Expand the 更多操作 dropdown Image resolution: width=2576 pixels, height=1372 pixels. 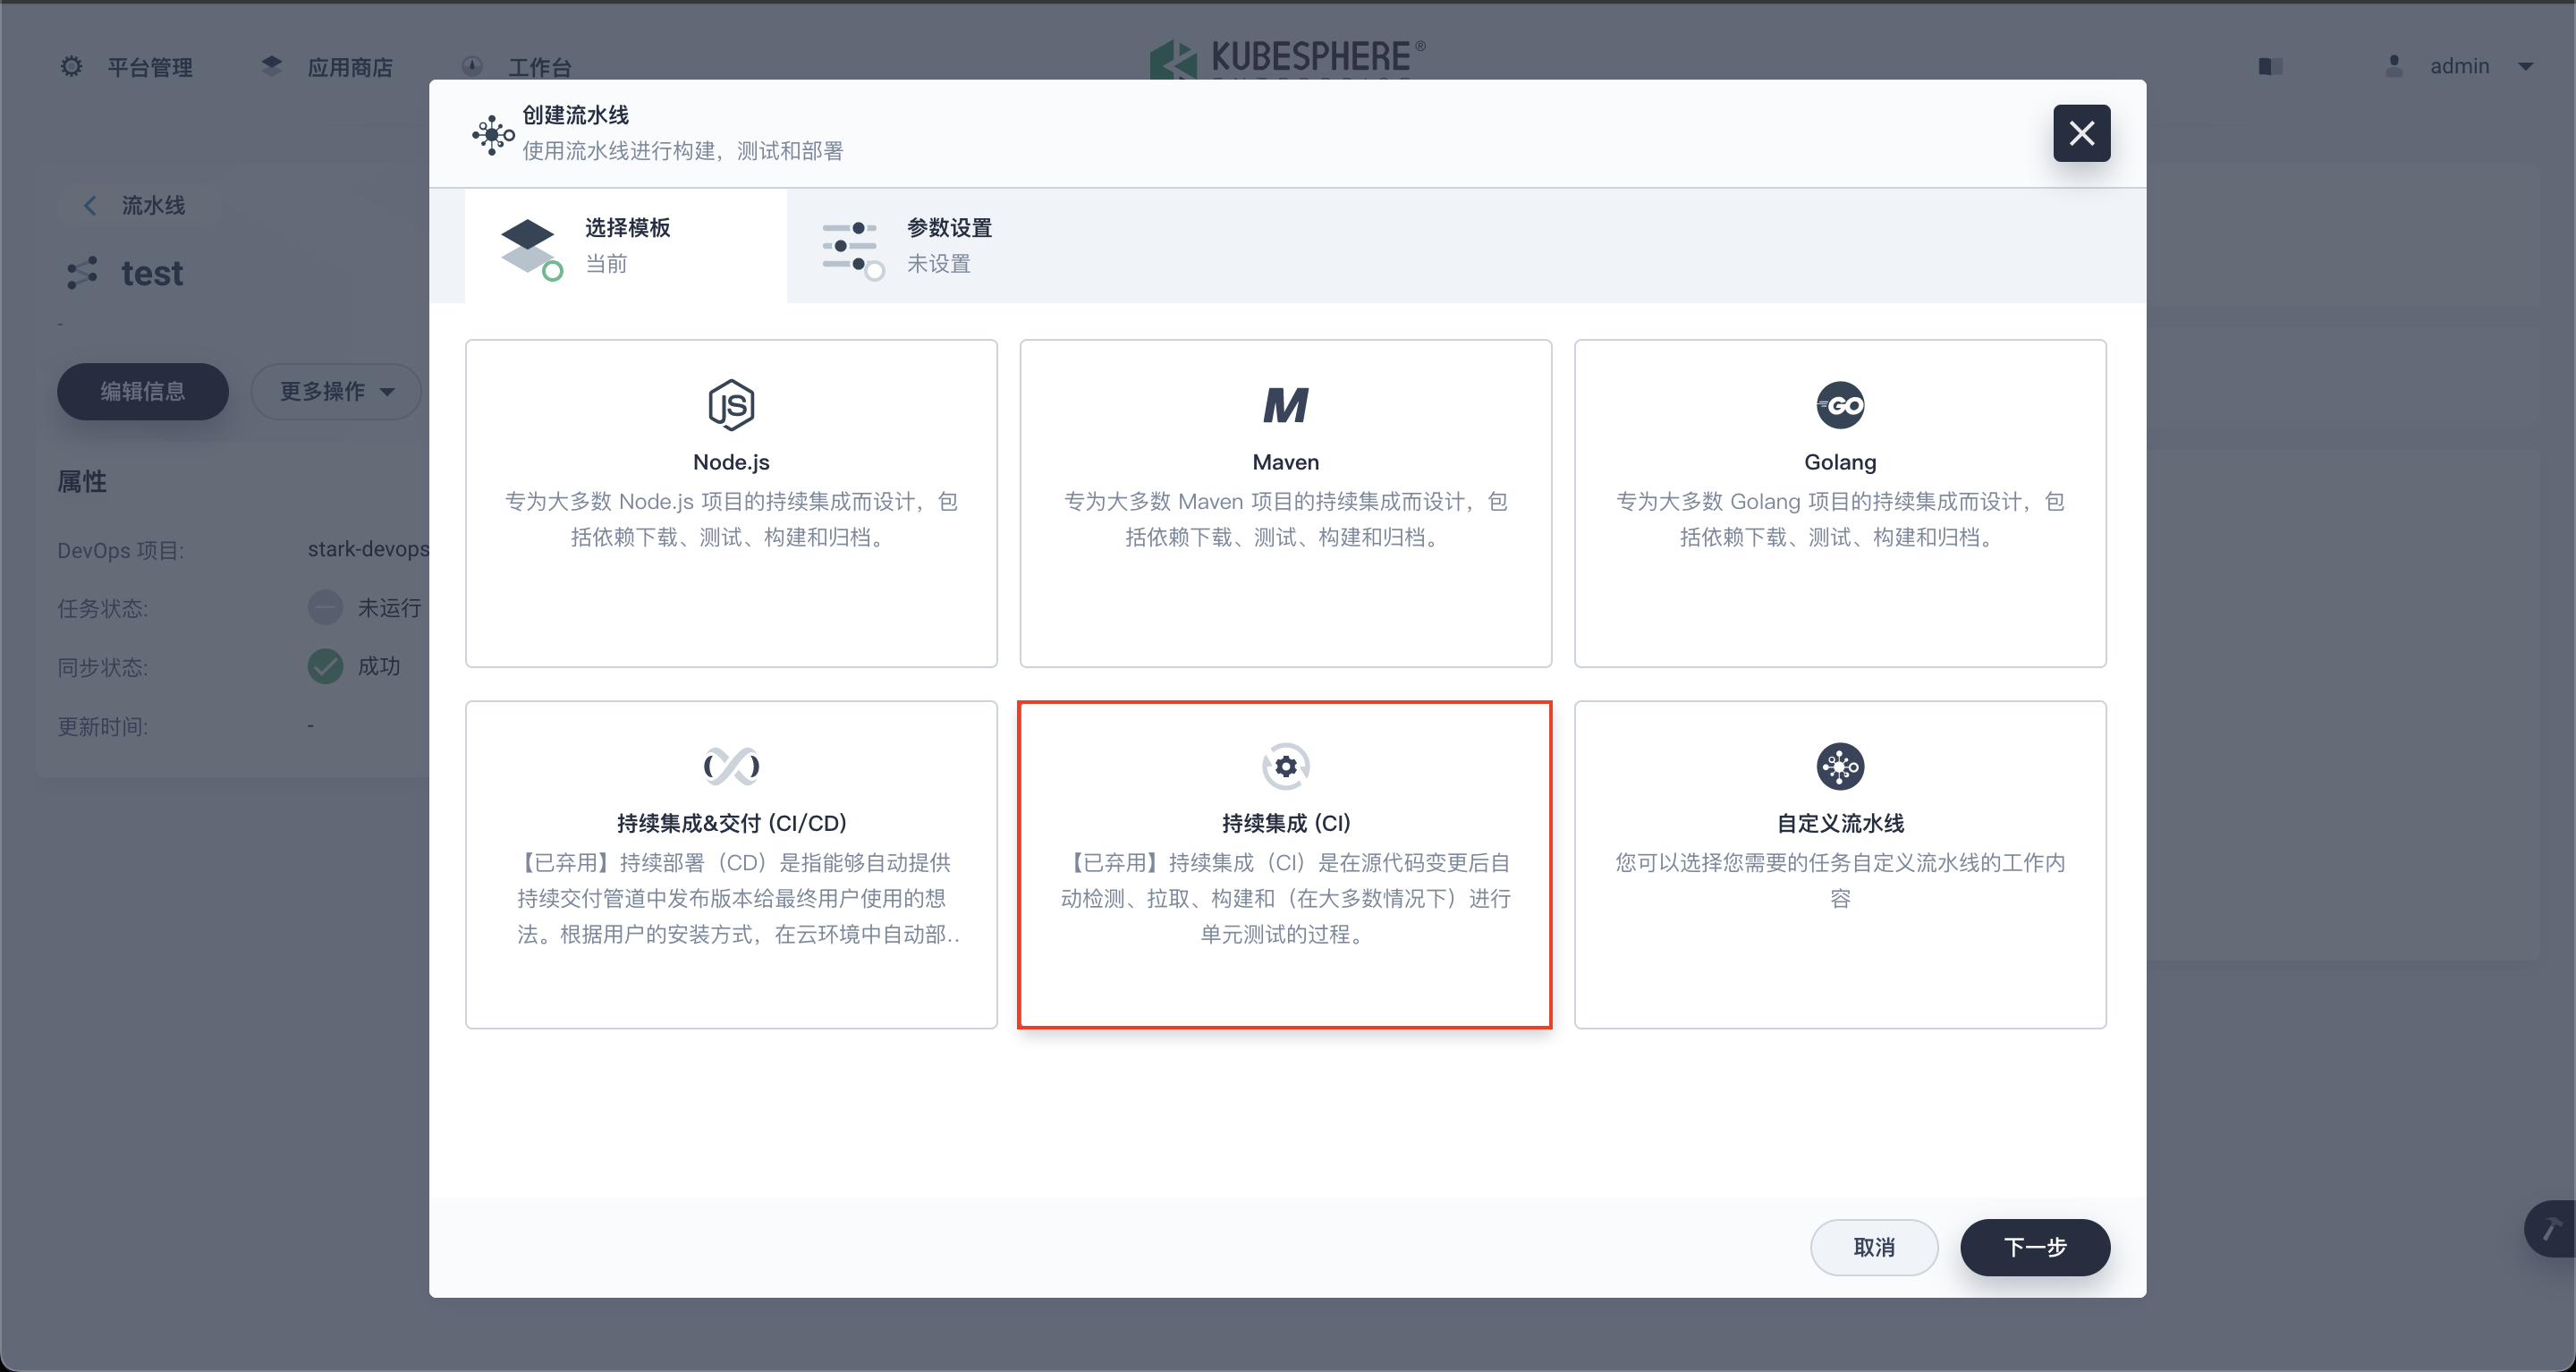[336, 391]
